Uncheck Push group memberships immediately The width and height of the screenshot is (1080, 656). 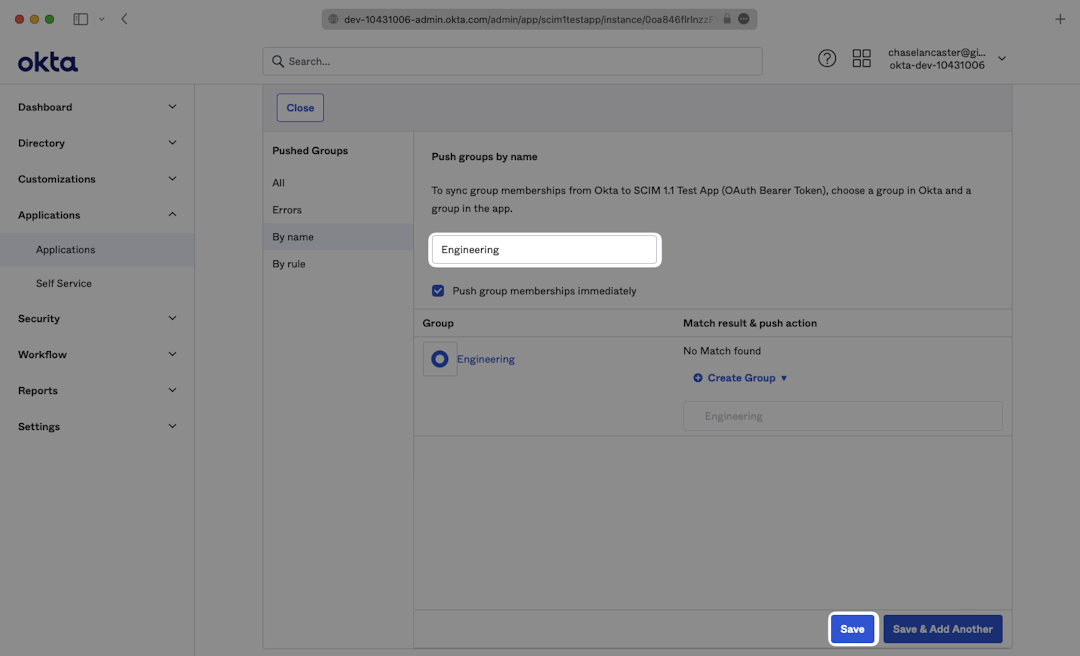click(438, 291)
